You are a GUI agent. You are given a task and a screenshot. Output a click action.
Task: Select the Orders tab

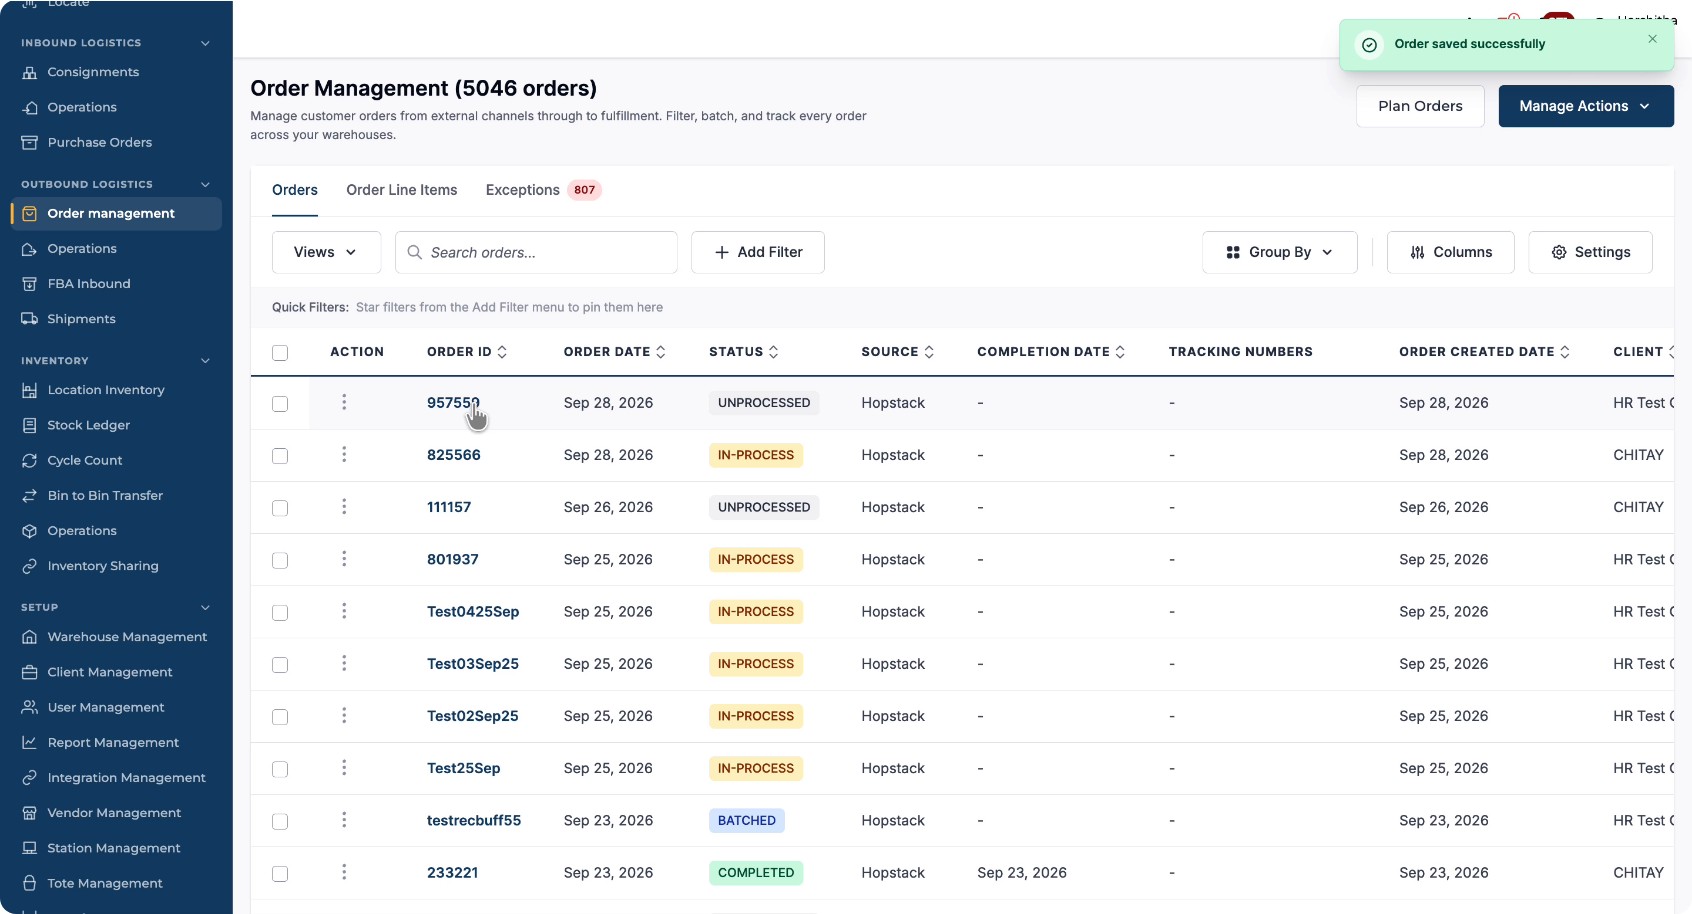(295, 190)
